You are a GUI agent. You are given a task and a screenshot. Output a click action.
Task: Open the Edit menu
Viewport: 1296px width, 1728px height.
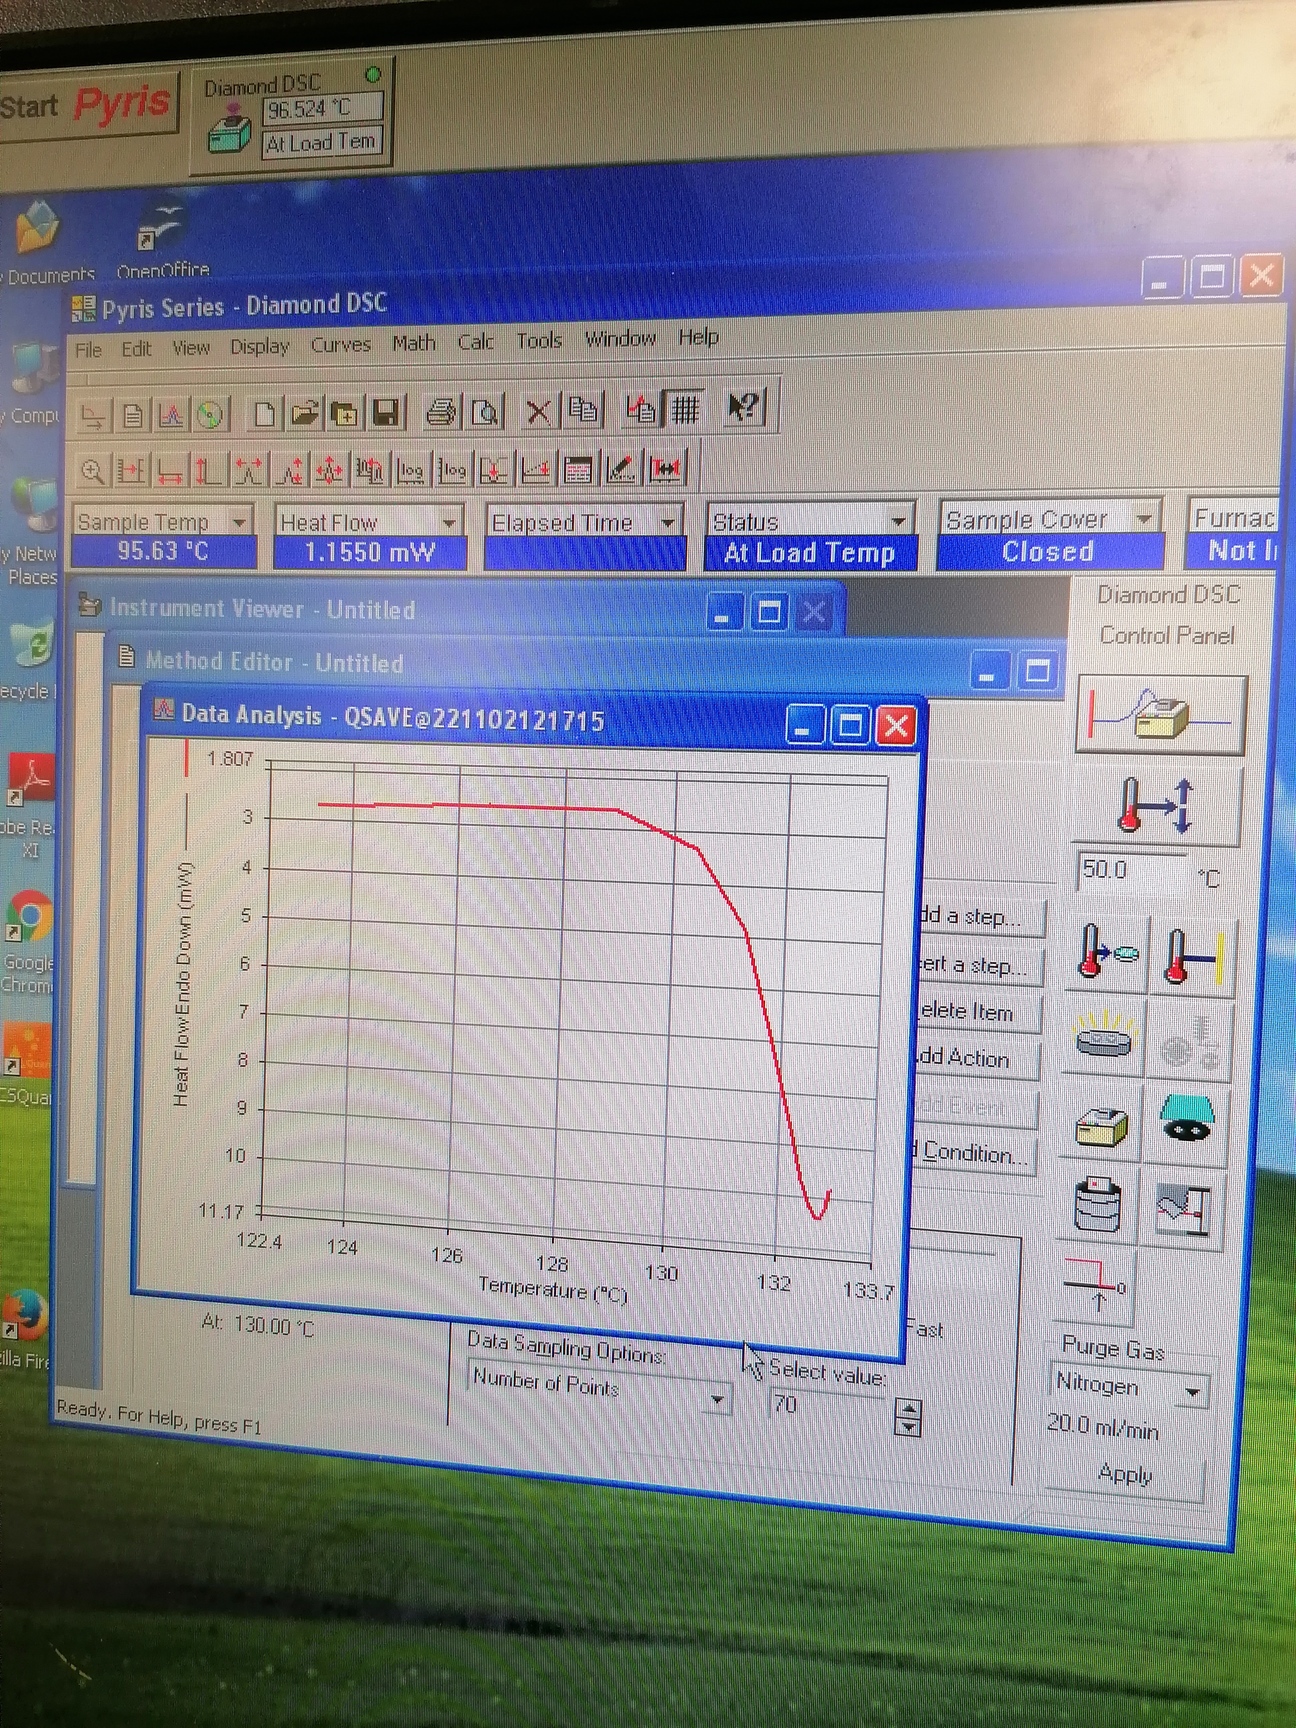pos(136,349)
